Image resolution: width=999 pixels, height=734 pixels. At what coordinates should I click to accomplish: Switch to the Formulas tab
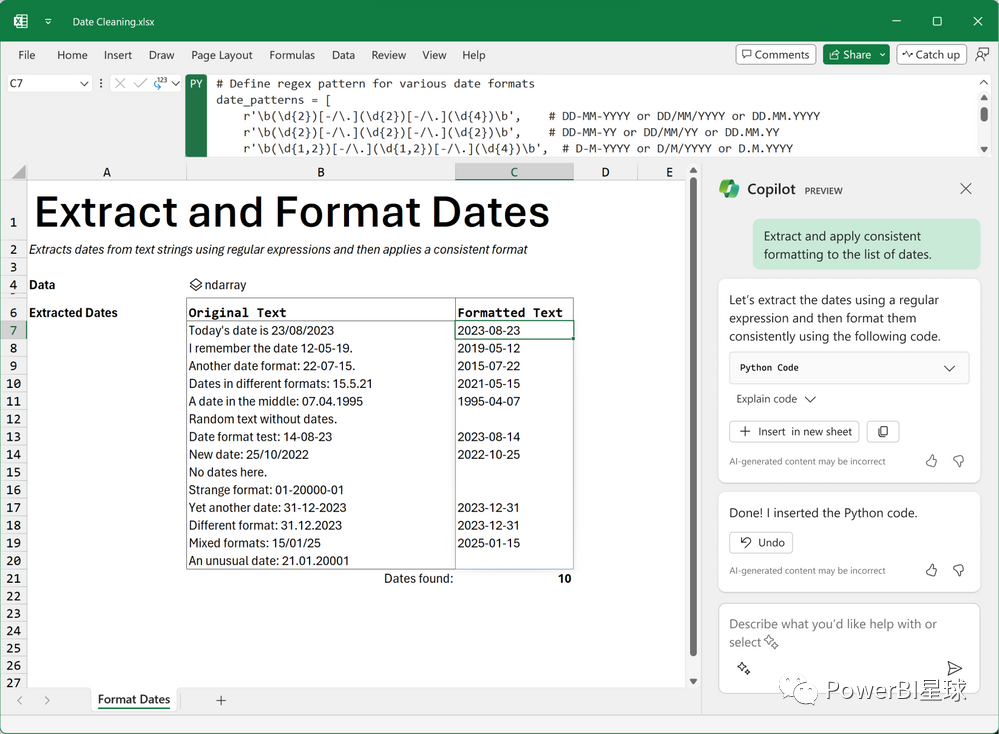[292, 55]
